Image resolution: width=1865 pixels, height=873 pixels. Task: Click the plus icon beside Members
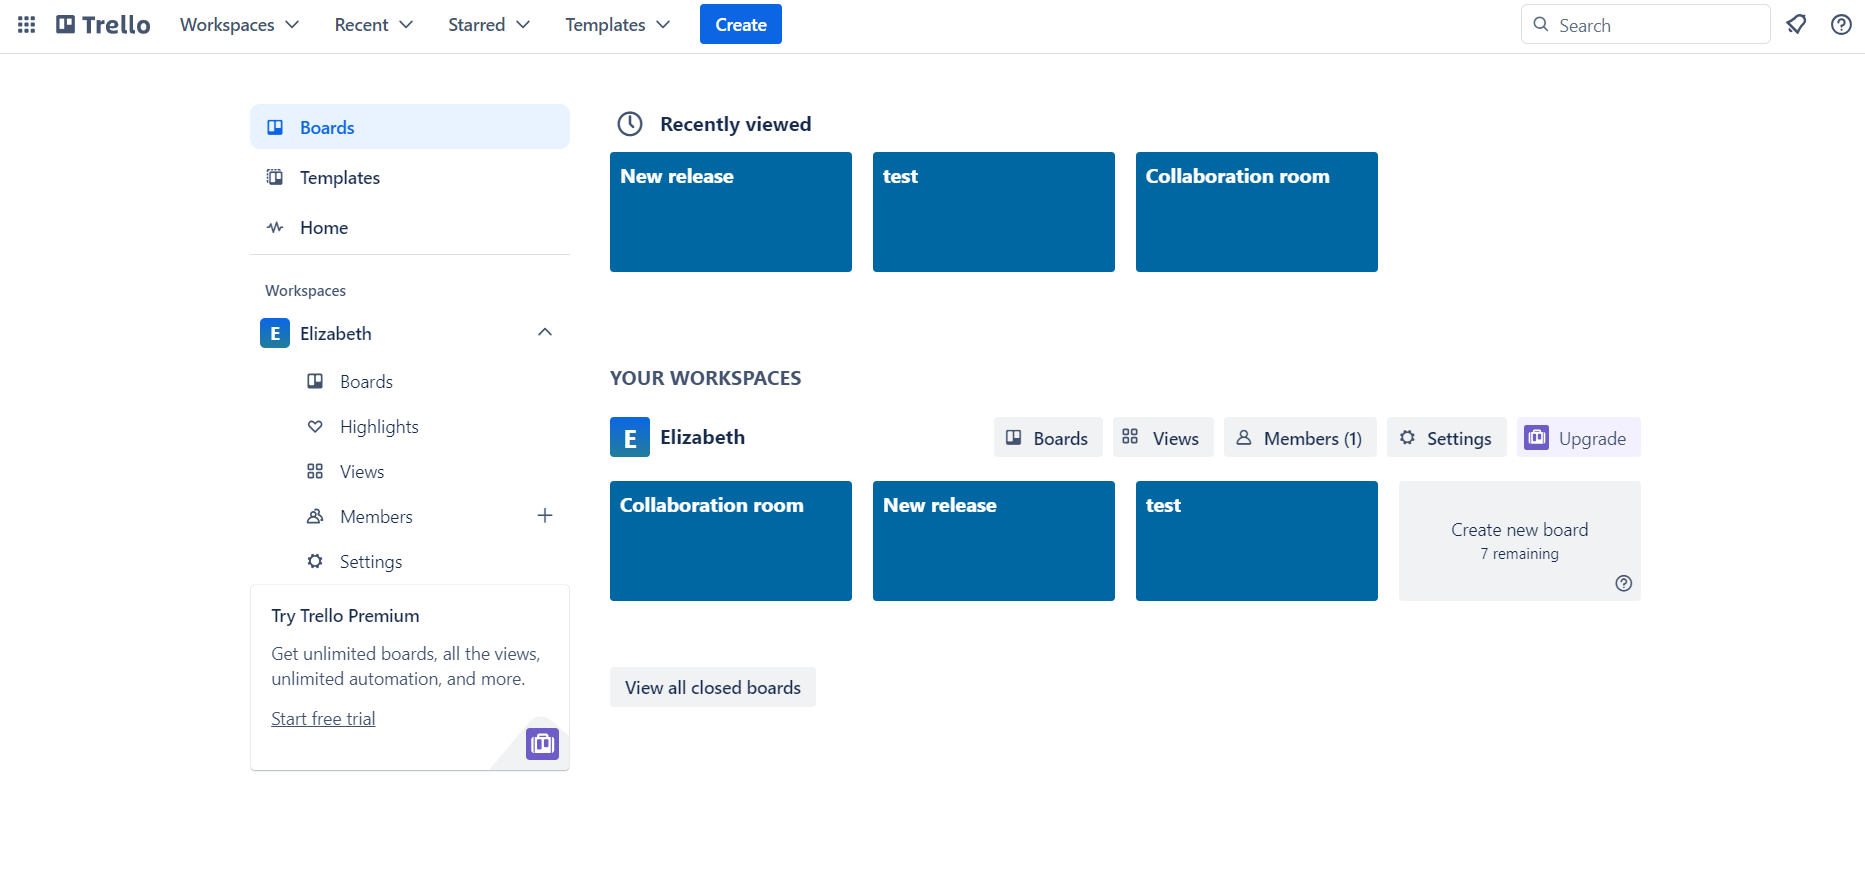tap(545, 516)
